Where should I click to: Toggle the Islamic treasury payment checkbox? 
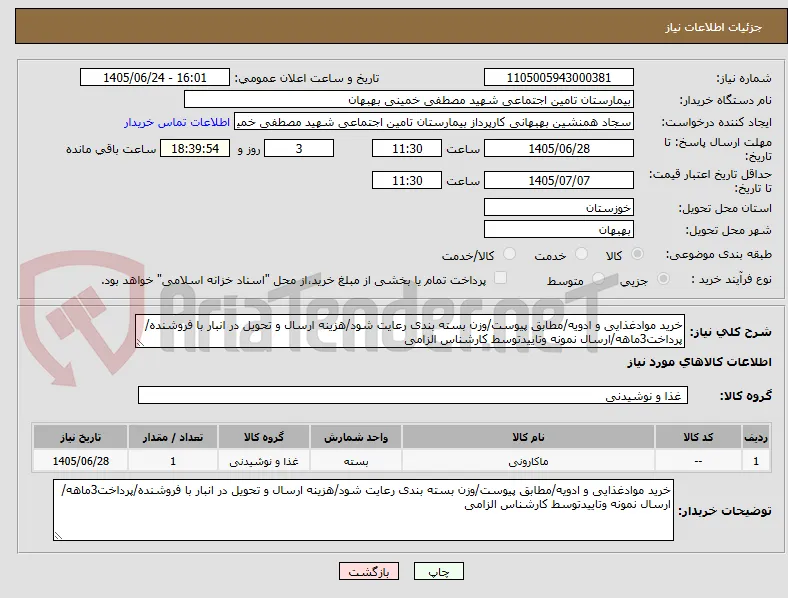(x=500, y=278)
